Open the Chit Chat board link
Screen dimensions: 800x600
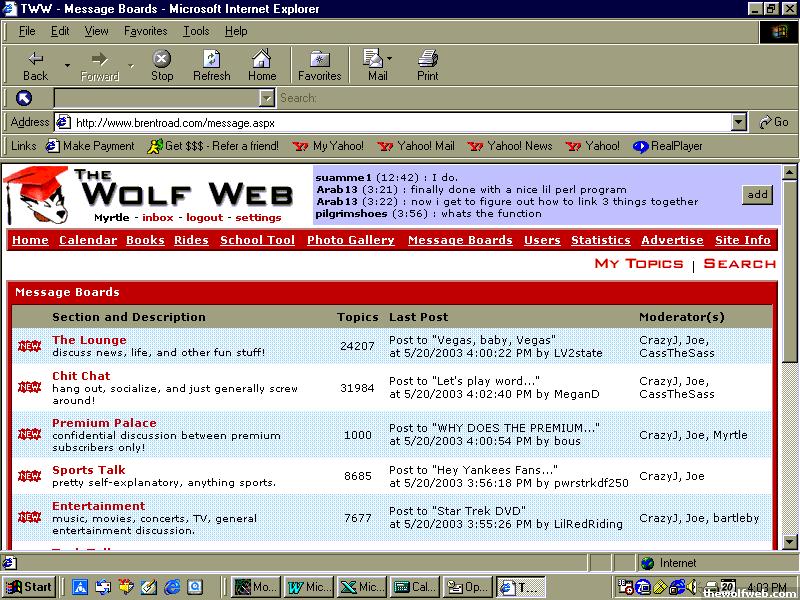point(81,376)
